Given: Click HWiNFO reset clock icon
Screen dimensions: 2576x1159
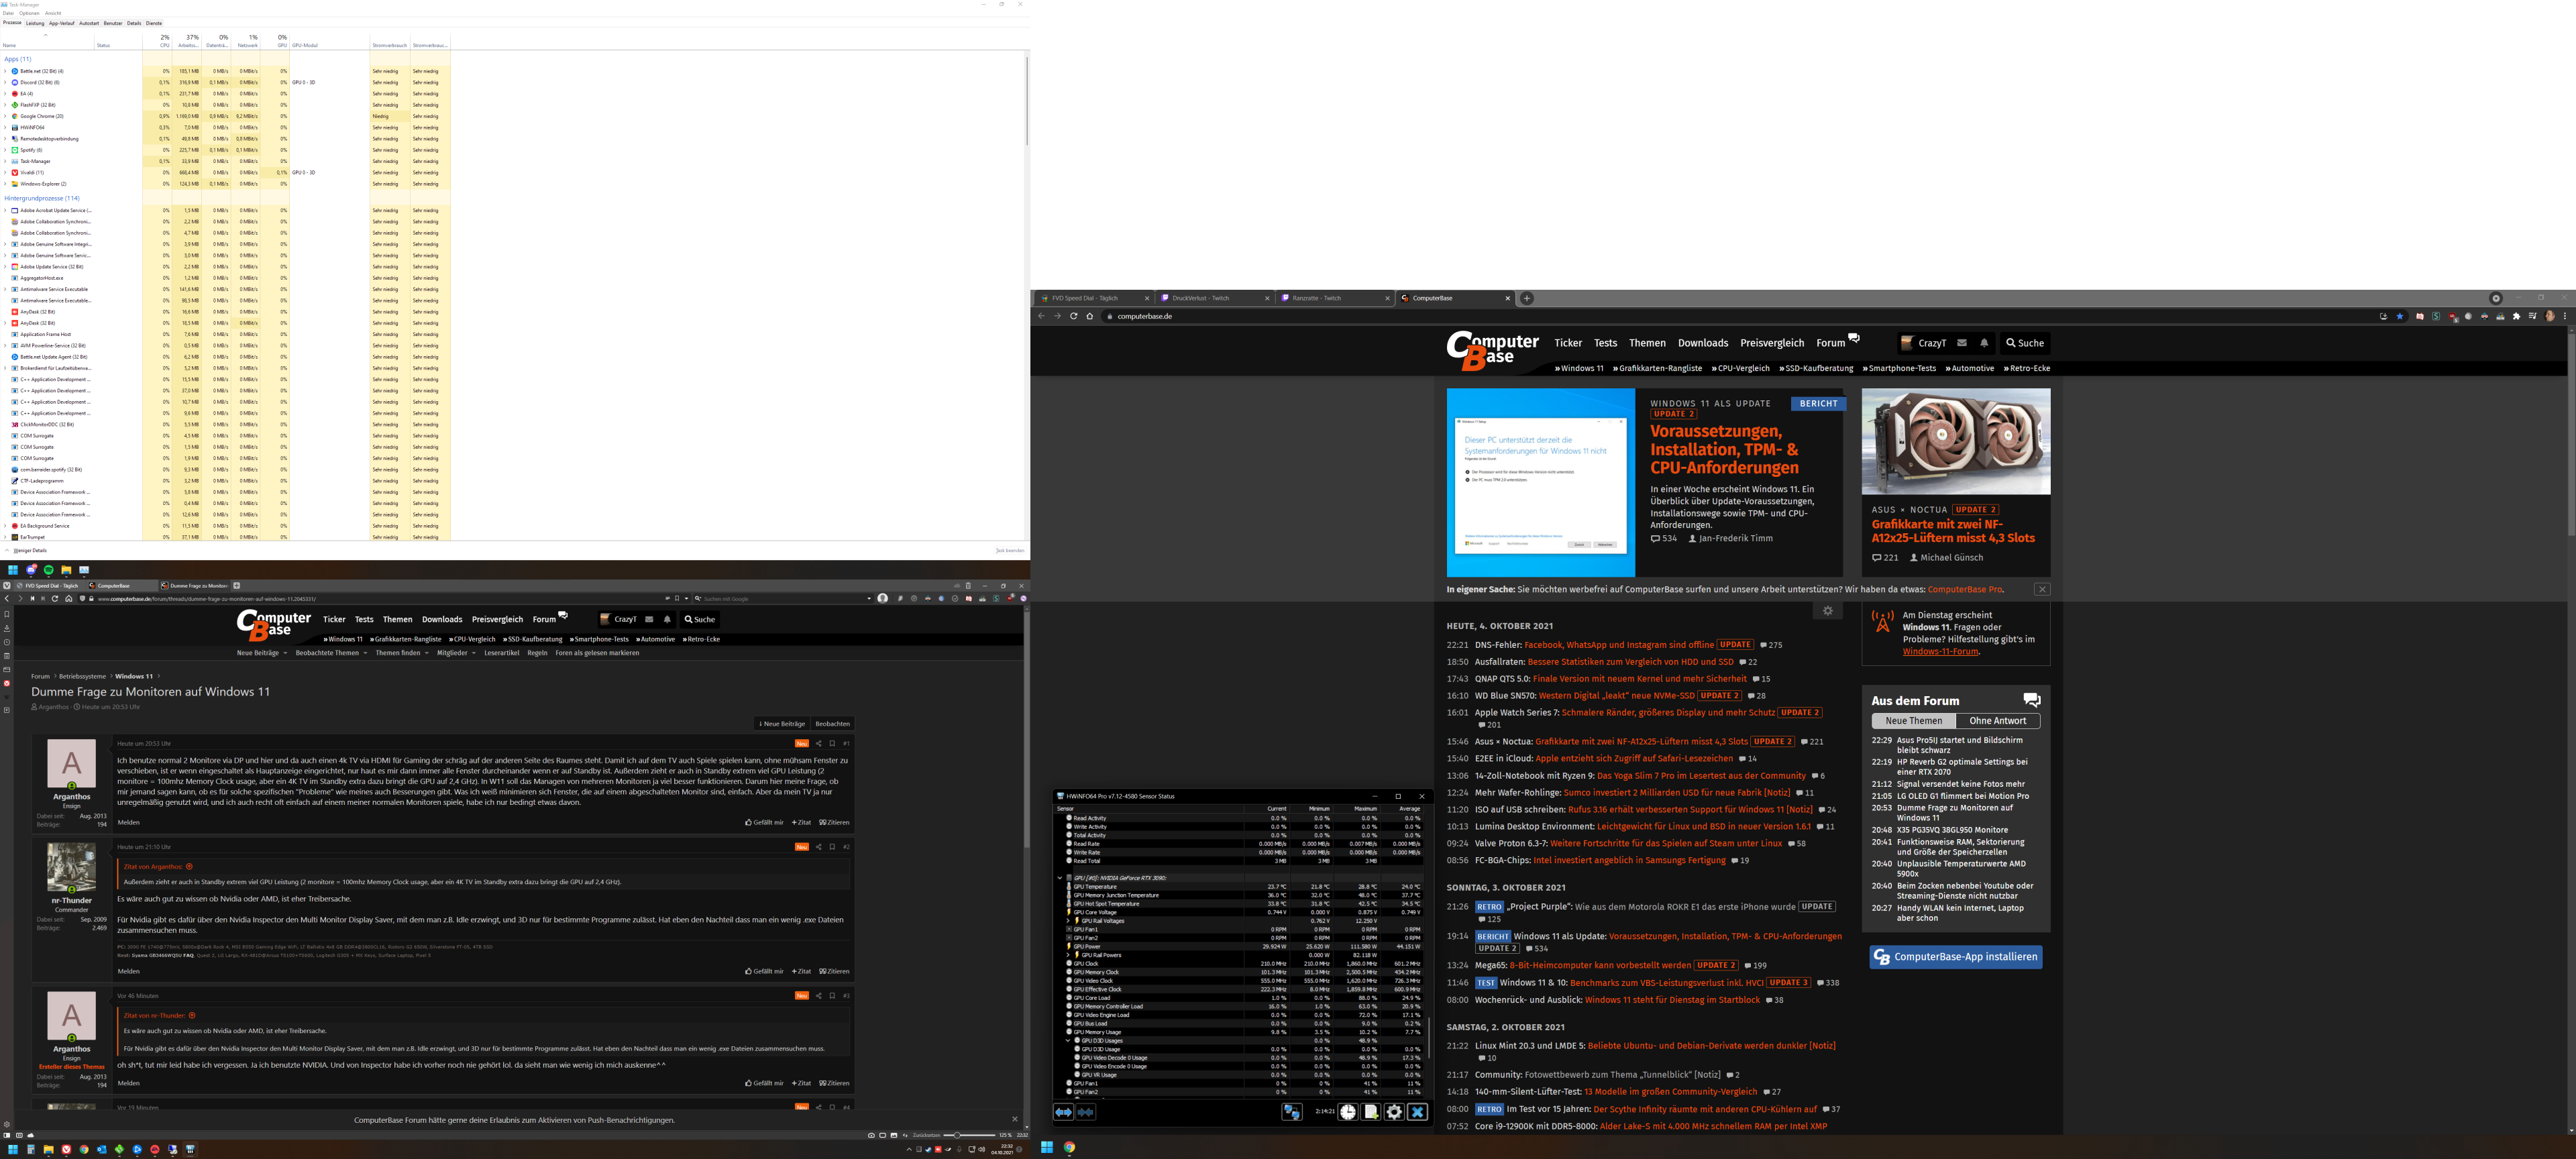Looking at the screenshot, I should coord(1348,1112).
